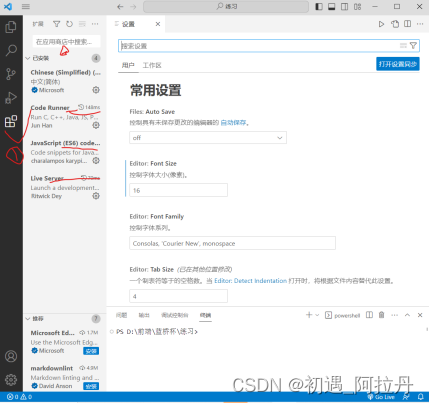Open settings search filter funnel
Viewport: 429px width, 404px height.
pyautogui.click(x=413, y=46)
